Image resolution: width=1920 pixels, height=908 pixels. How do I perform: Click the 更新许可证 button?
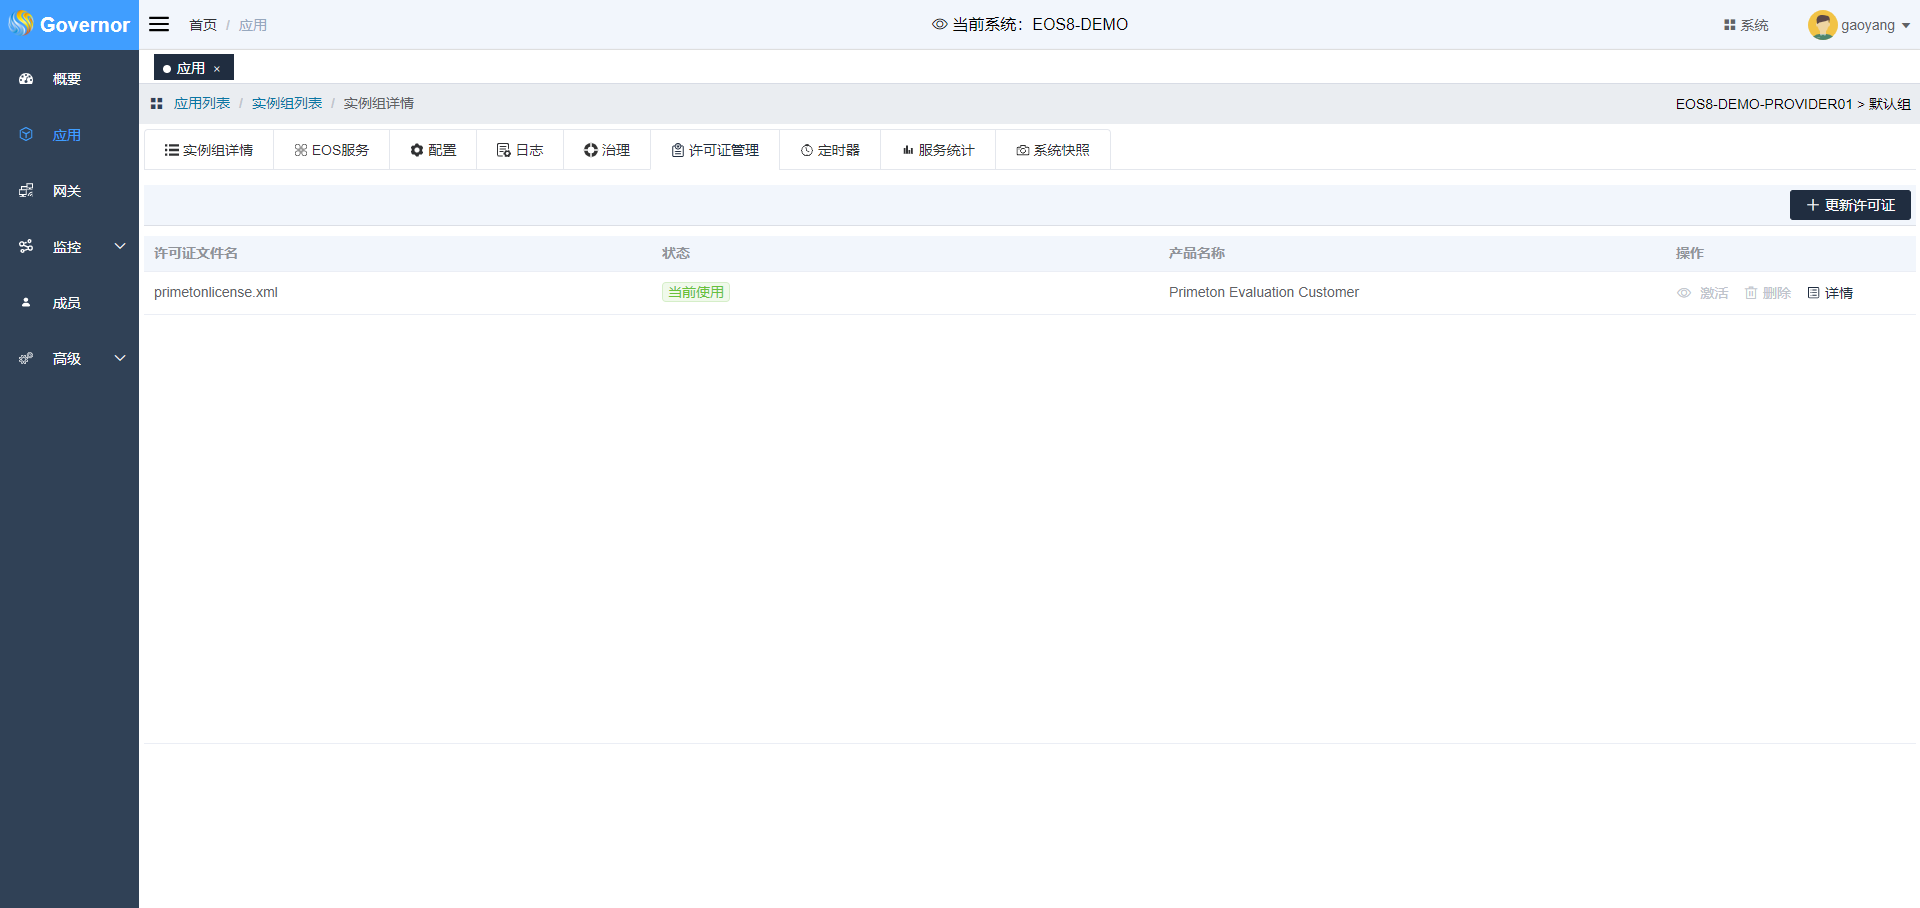coord(1849,205)
